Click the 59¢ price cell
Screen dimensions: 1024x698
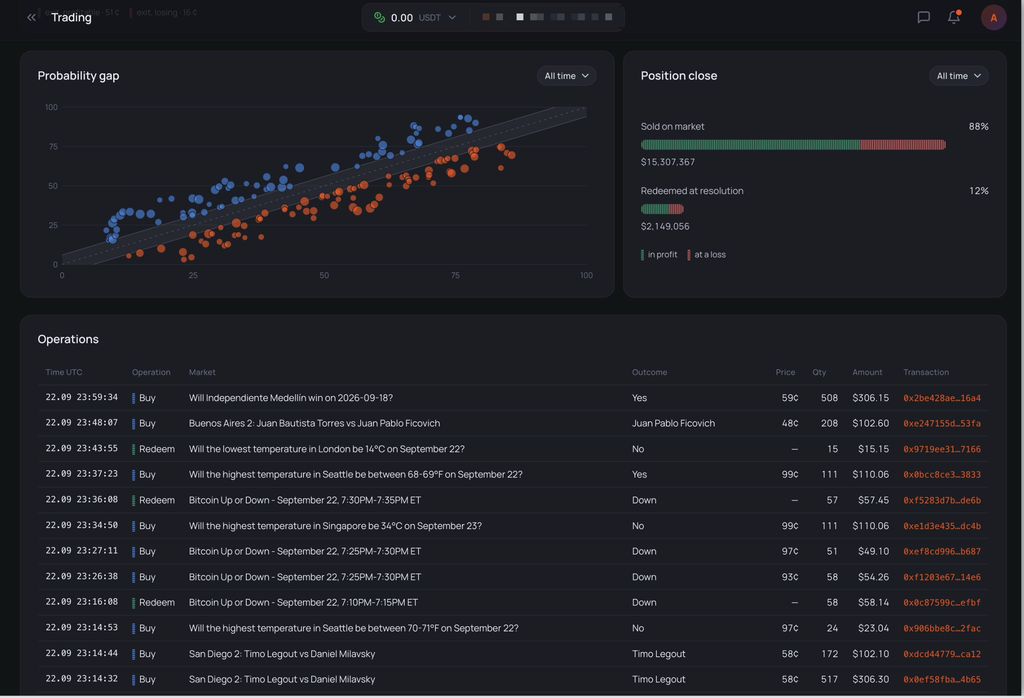(x=790, y=398)
